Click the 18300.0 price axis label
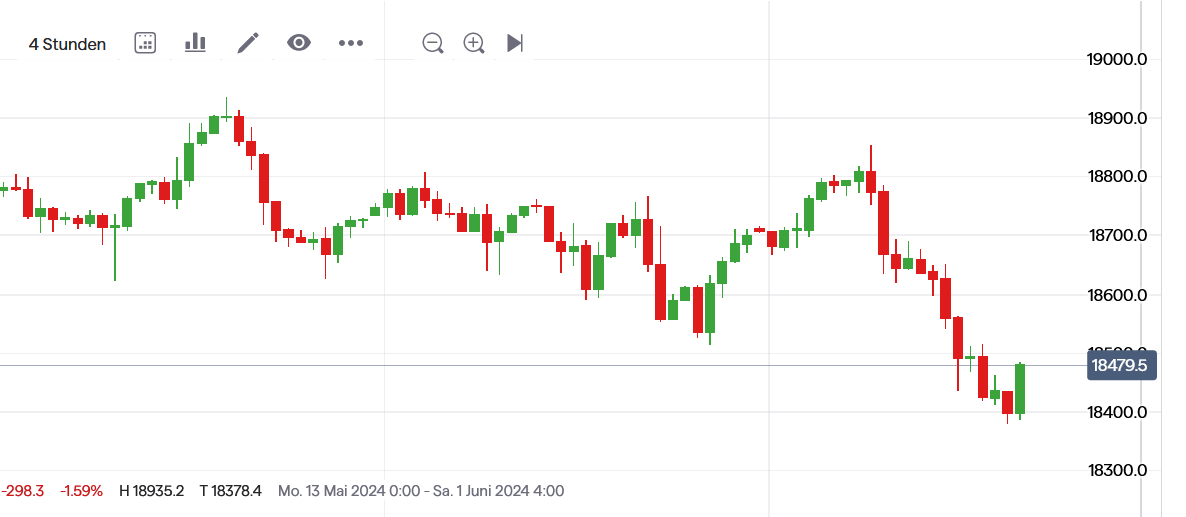The height and width of the screenshot is (517, 1186). click(1116, 471)
